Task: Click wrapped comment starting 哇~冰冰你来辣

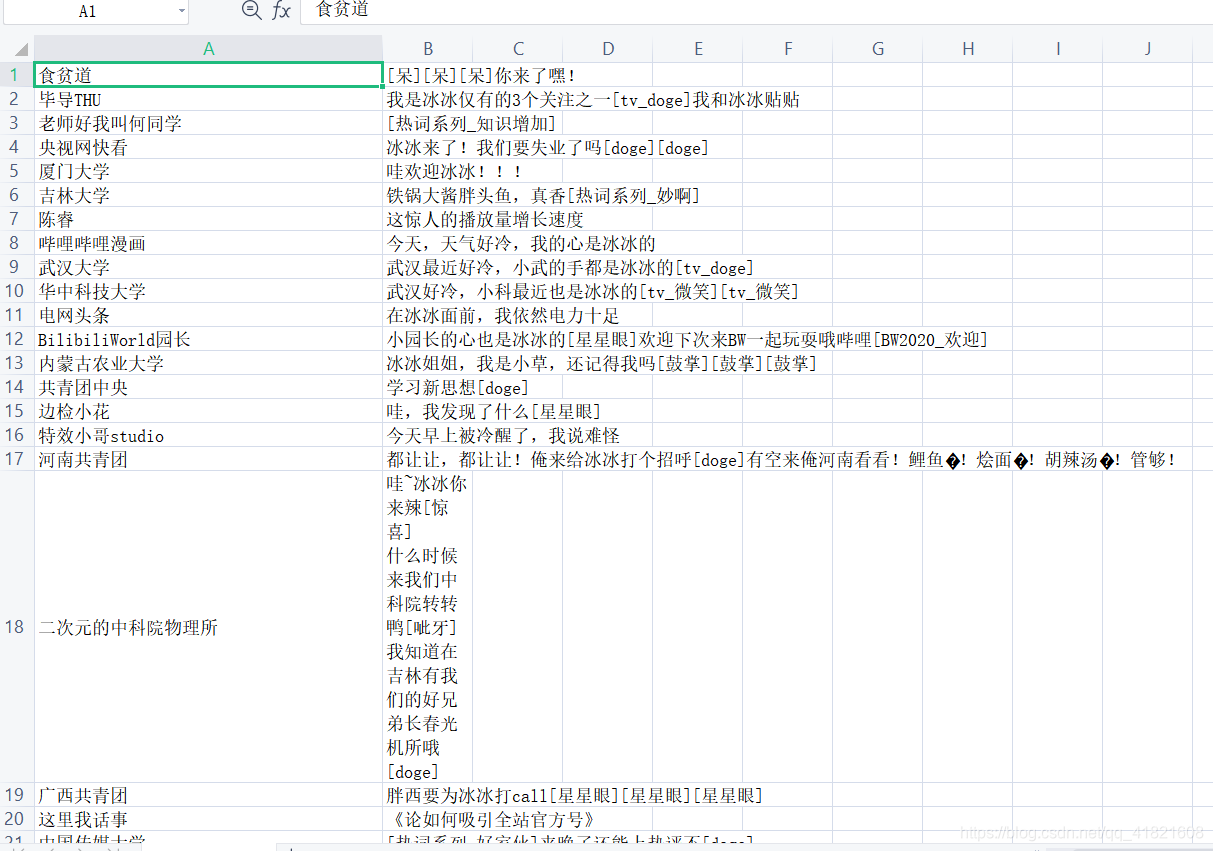Action: click(x=428, y=627)
